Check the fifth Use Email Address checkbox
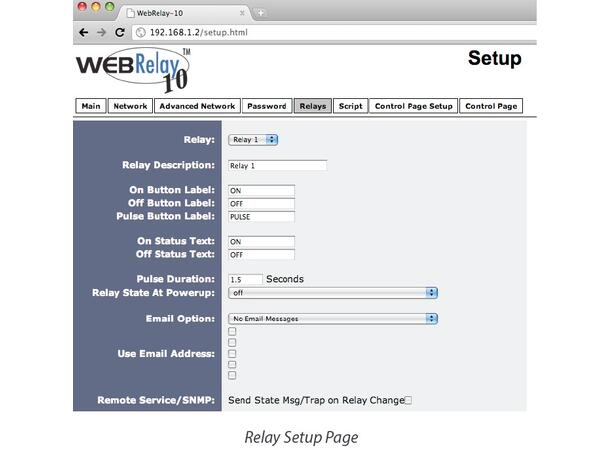Viewport: 610px width, 450px height. click(232, 375)
